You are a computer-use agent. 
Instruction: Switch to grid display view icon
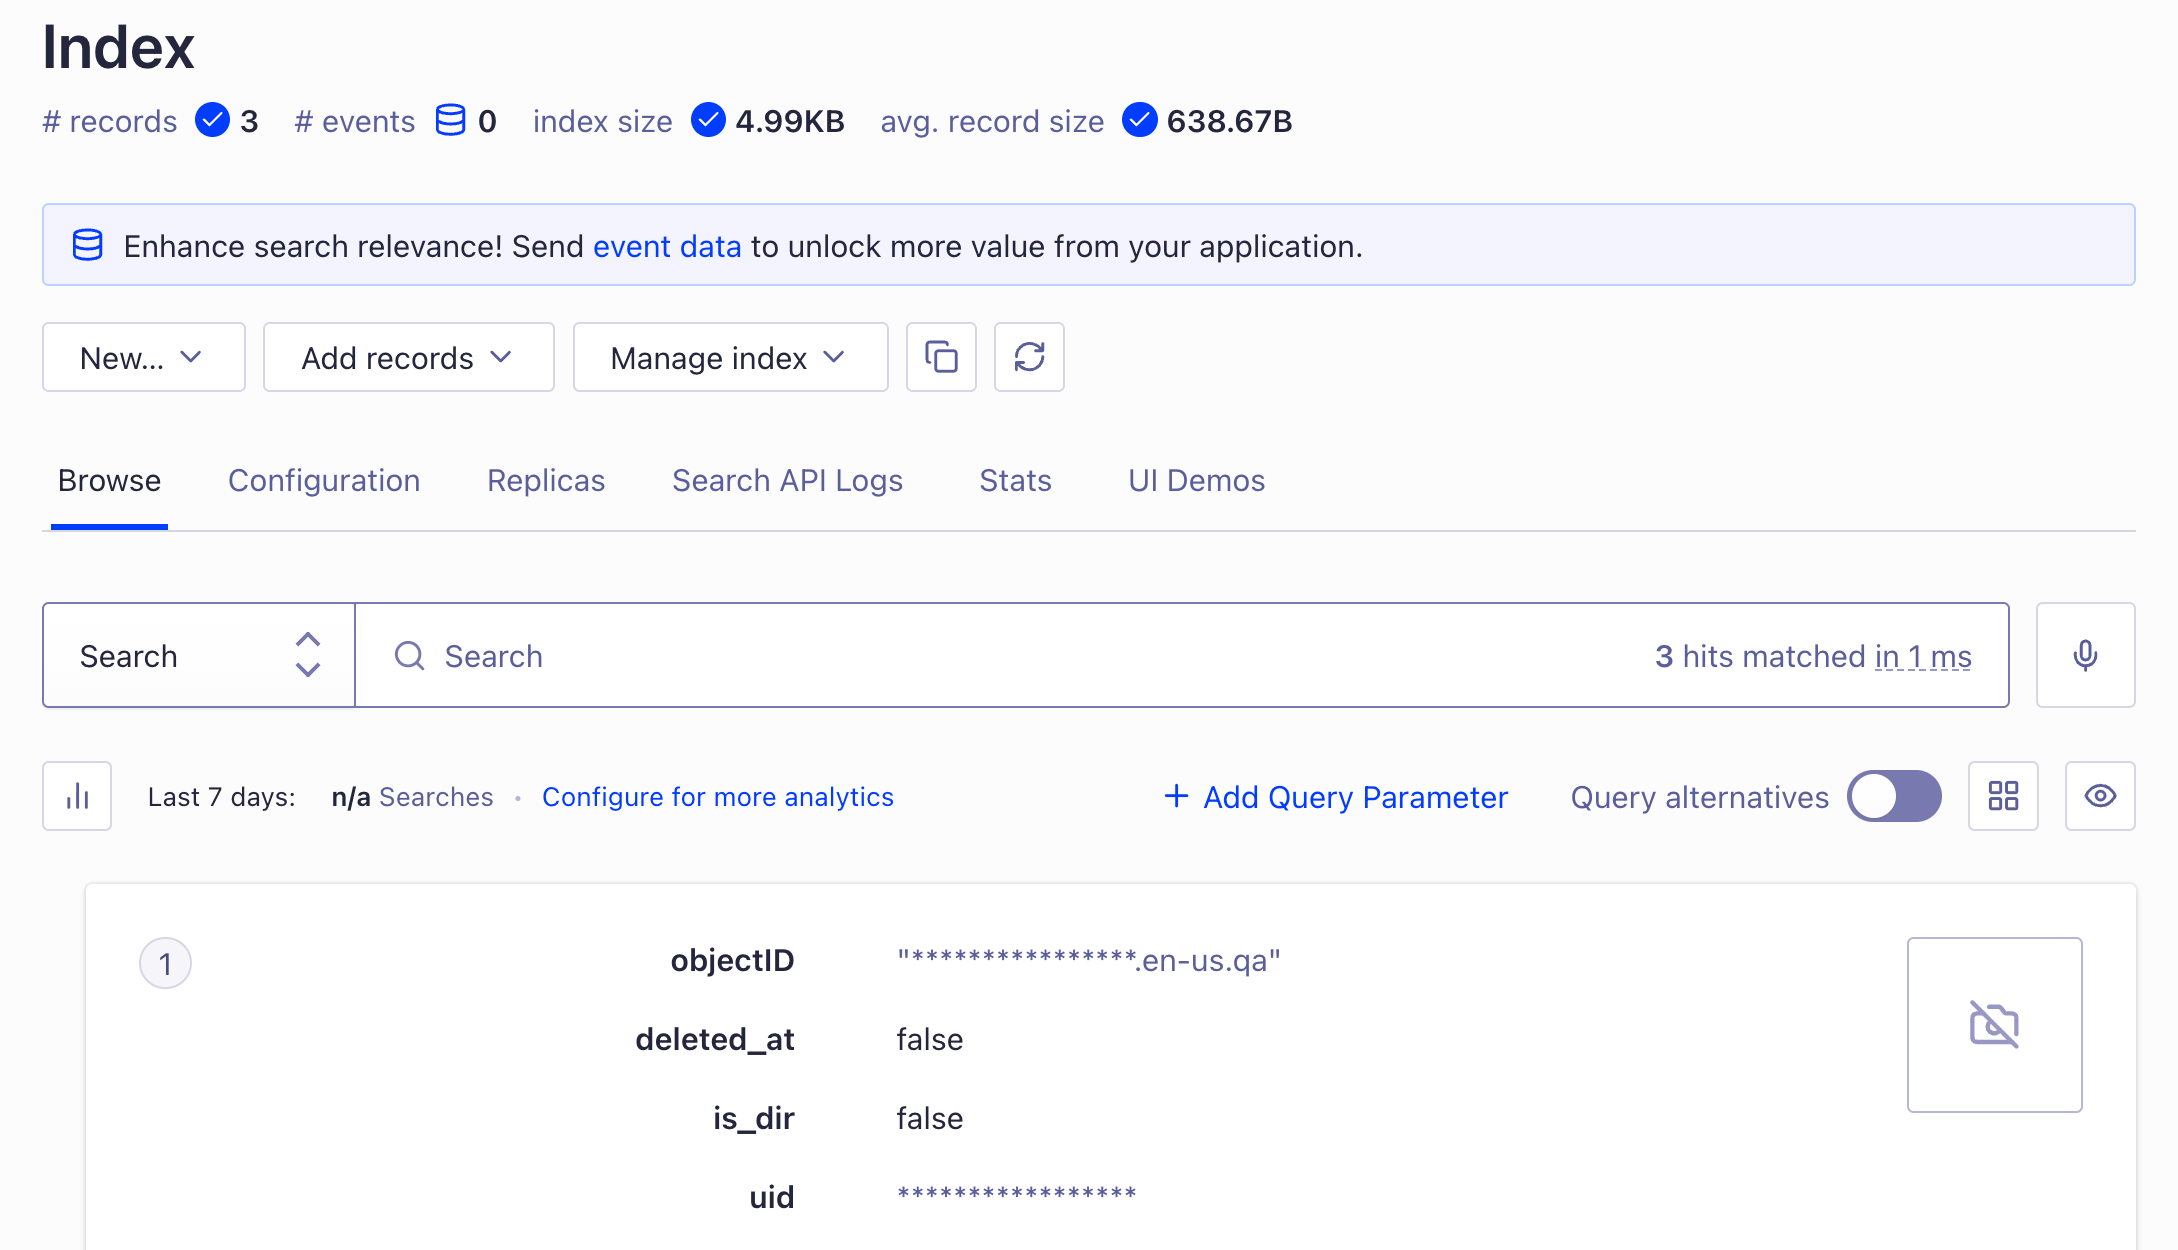coord(2003,796)
